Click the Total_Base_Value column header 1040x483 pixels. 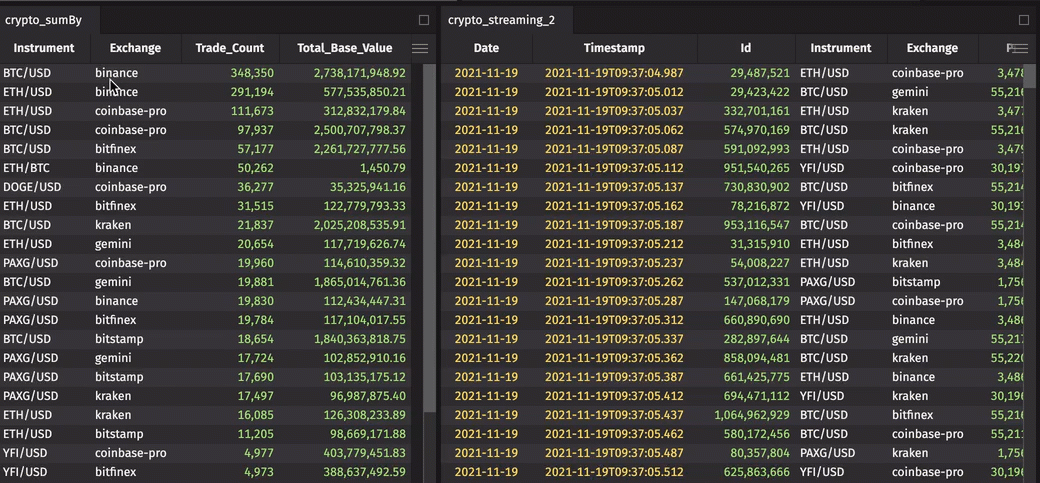[345, 48]
